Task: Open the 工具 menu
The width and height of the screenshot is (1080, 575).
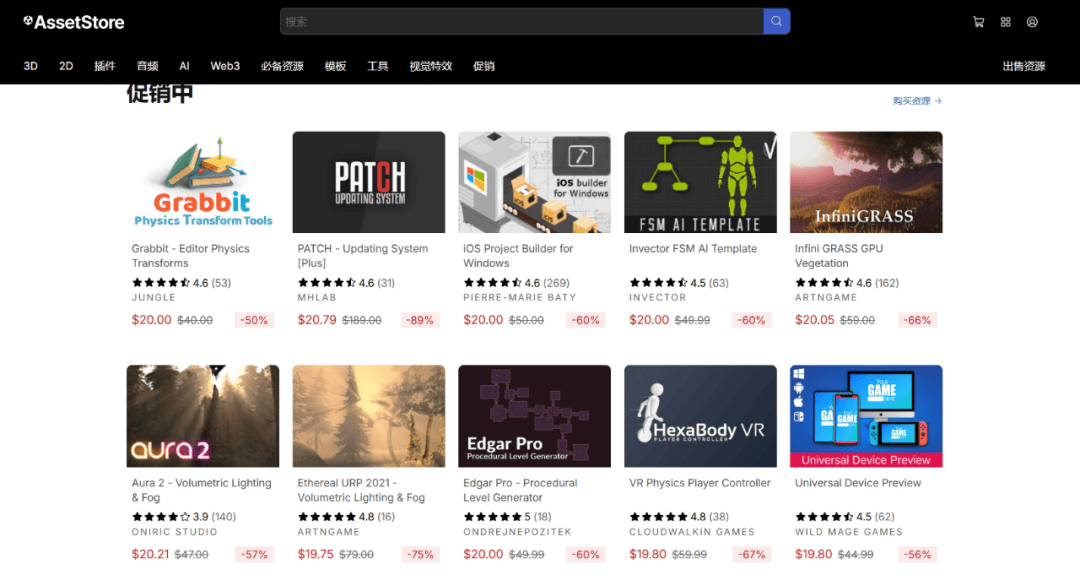Action: click(377, 66)
